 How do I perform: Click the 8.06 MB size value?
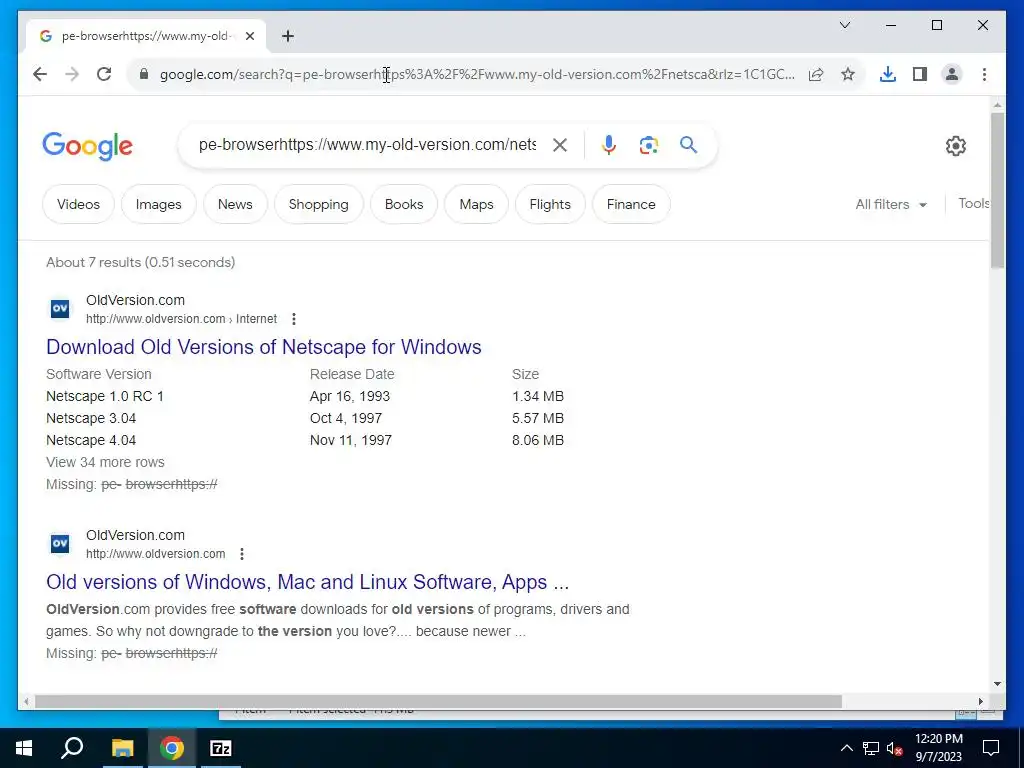[537, 440]
